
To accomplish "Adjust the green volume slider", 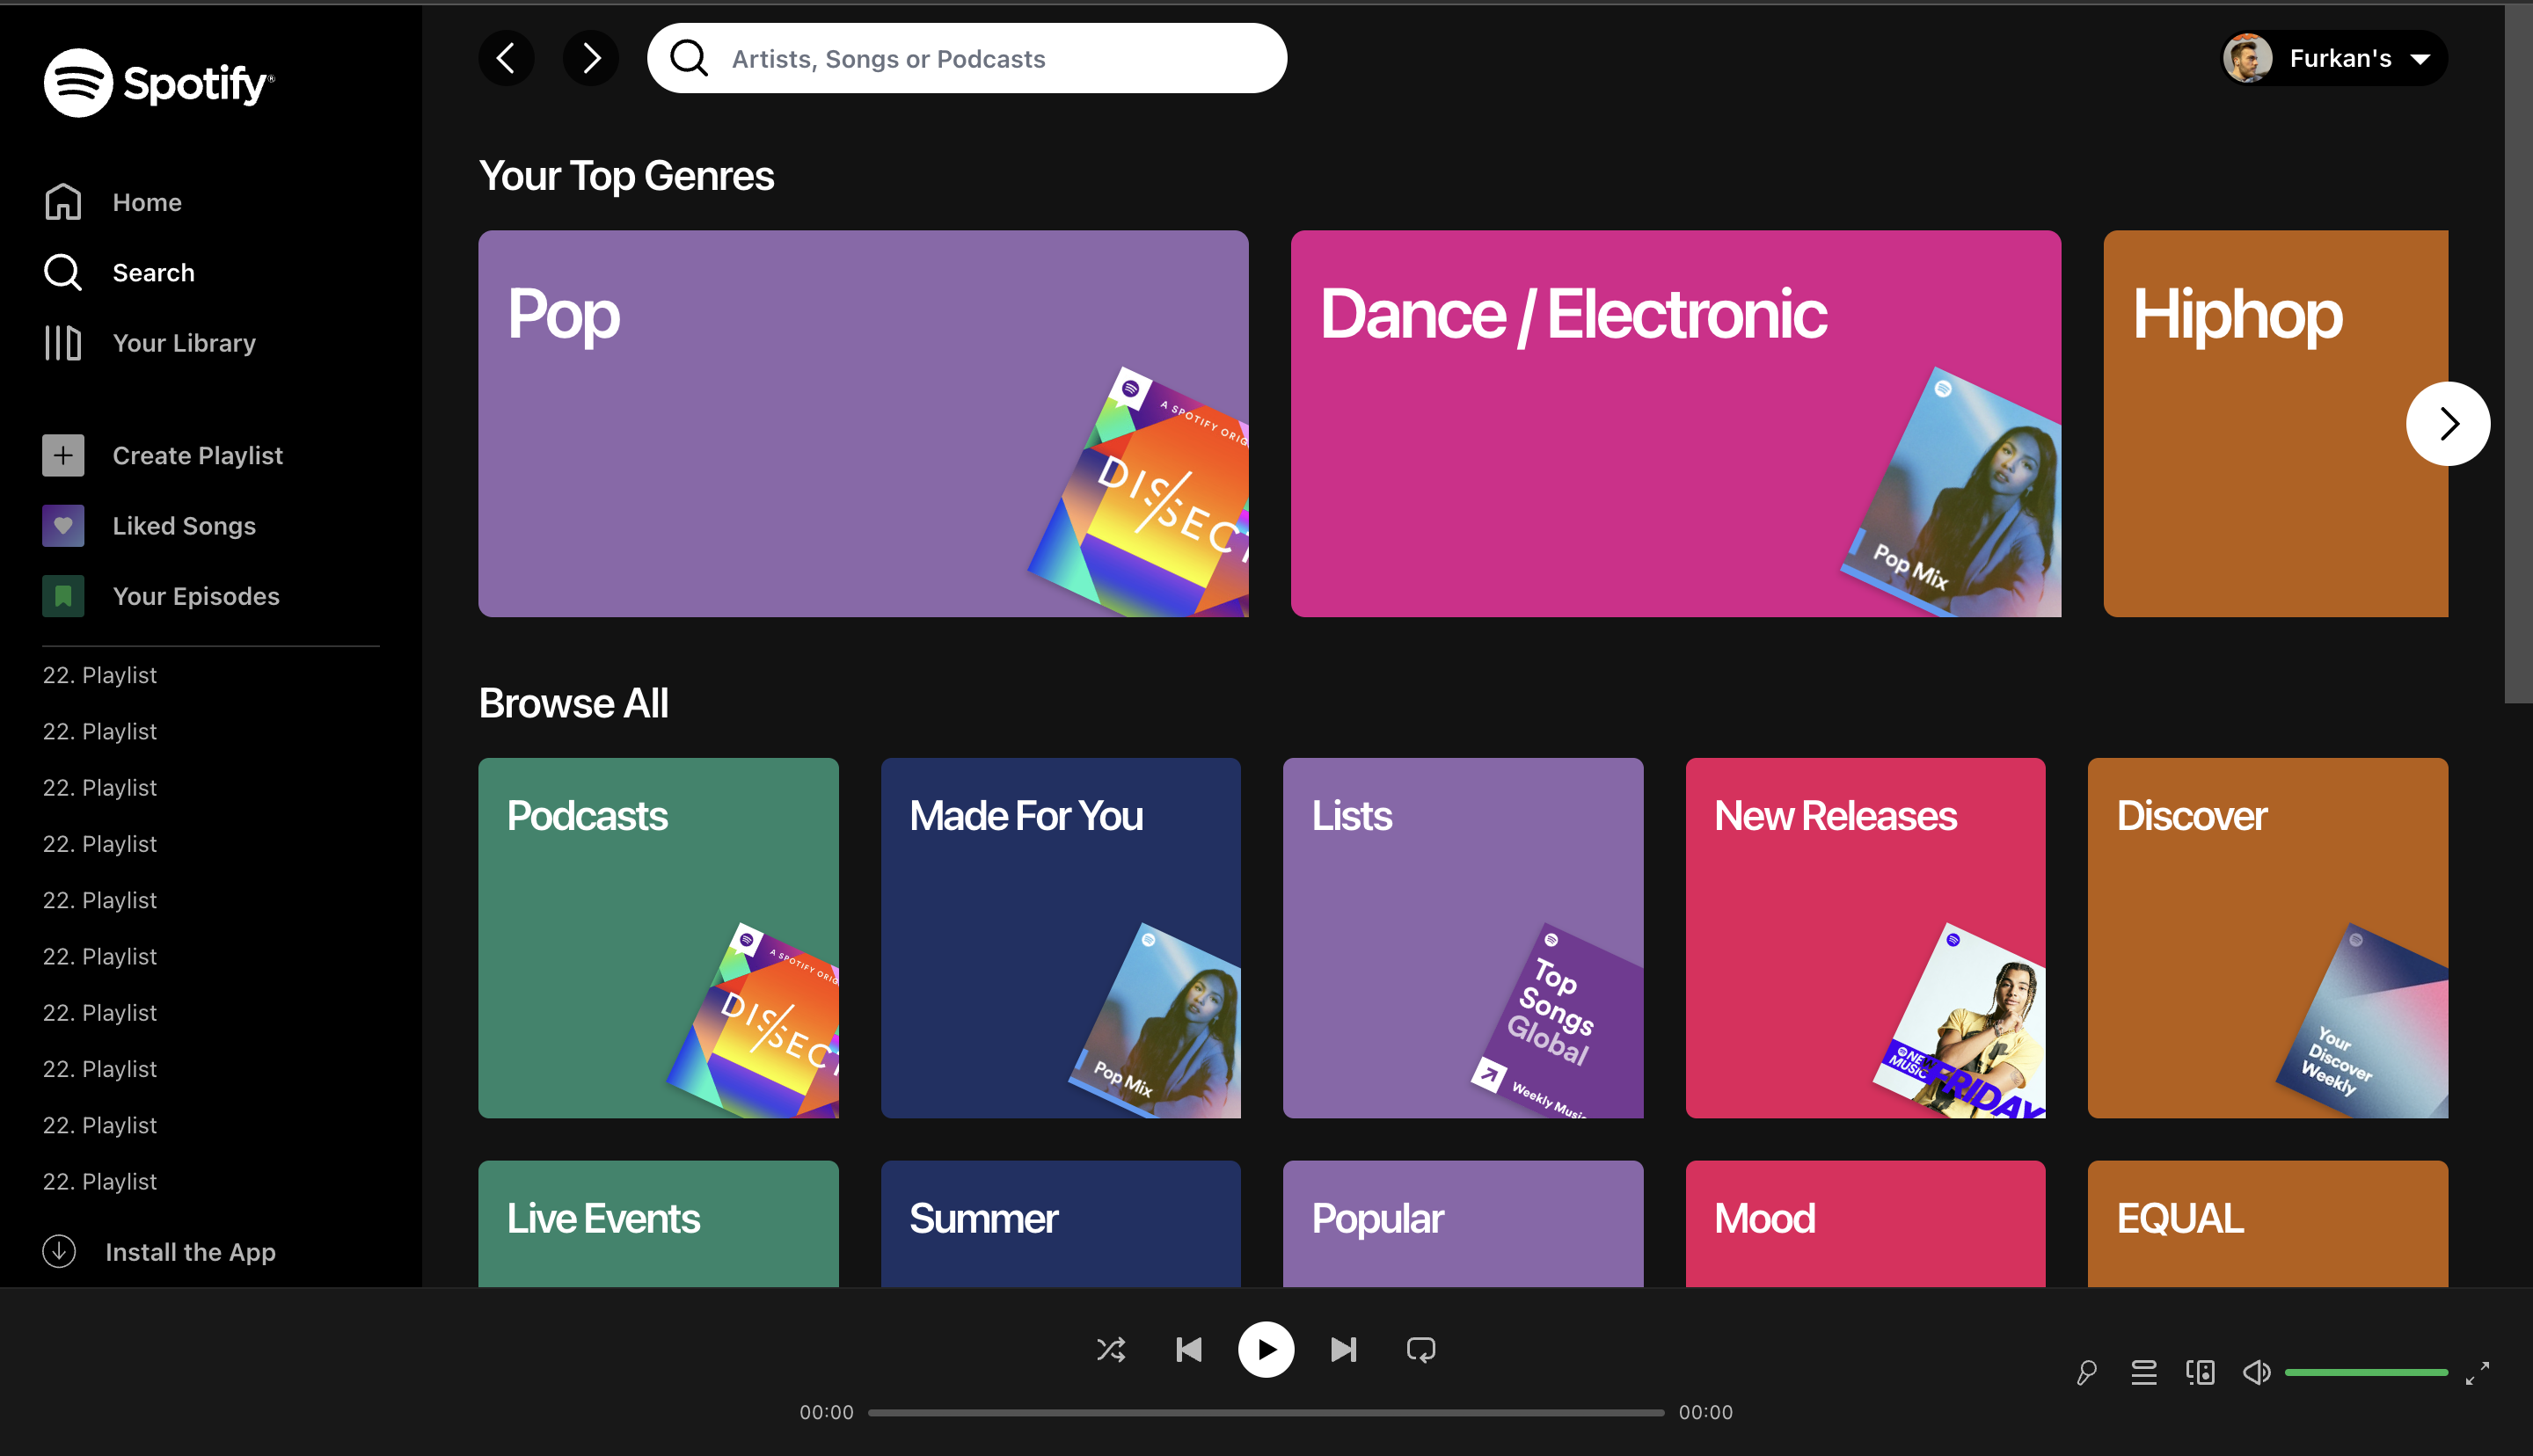I will click(2365, 1372).
